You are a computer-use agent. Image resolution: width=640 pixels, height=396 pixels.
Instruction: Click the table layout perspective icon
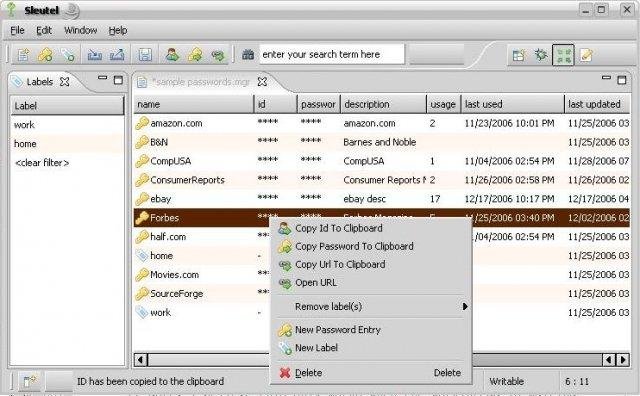(519, 55)
